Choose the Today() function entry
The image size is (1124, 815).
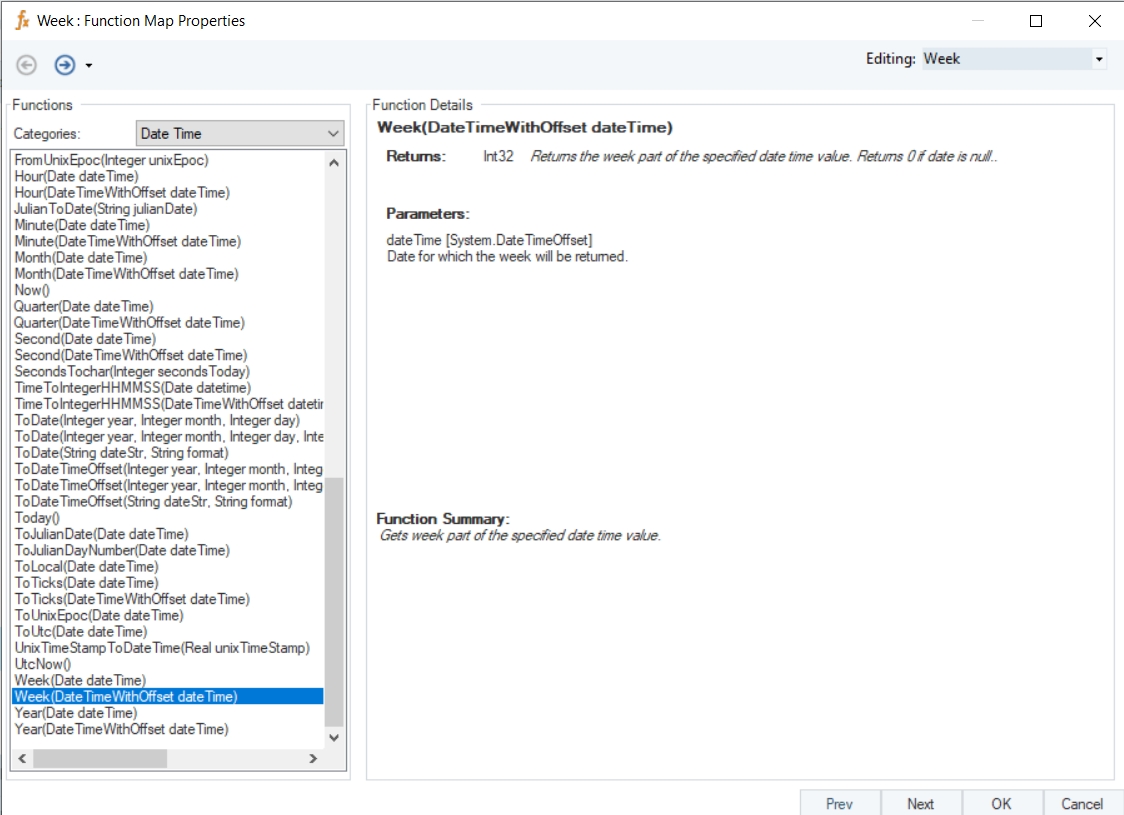pyautogui.click(x=38, y=518)
